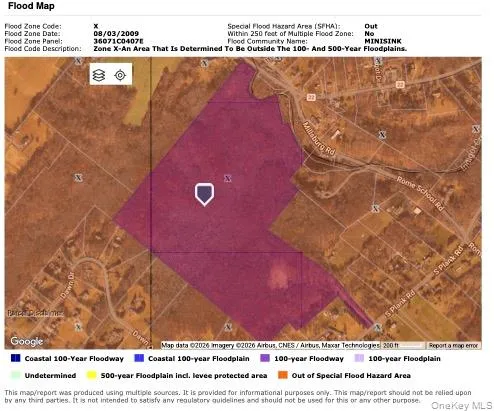Click the X zone label inside the purple parcel

coord(228,178)
